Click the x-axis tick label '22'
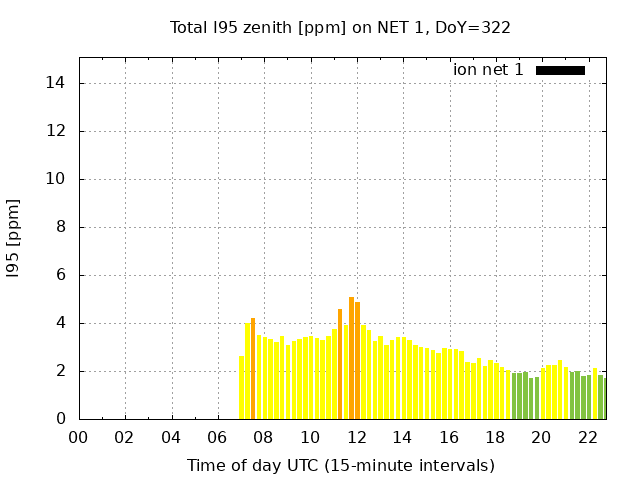640x480 pixels. click(588, 437)
